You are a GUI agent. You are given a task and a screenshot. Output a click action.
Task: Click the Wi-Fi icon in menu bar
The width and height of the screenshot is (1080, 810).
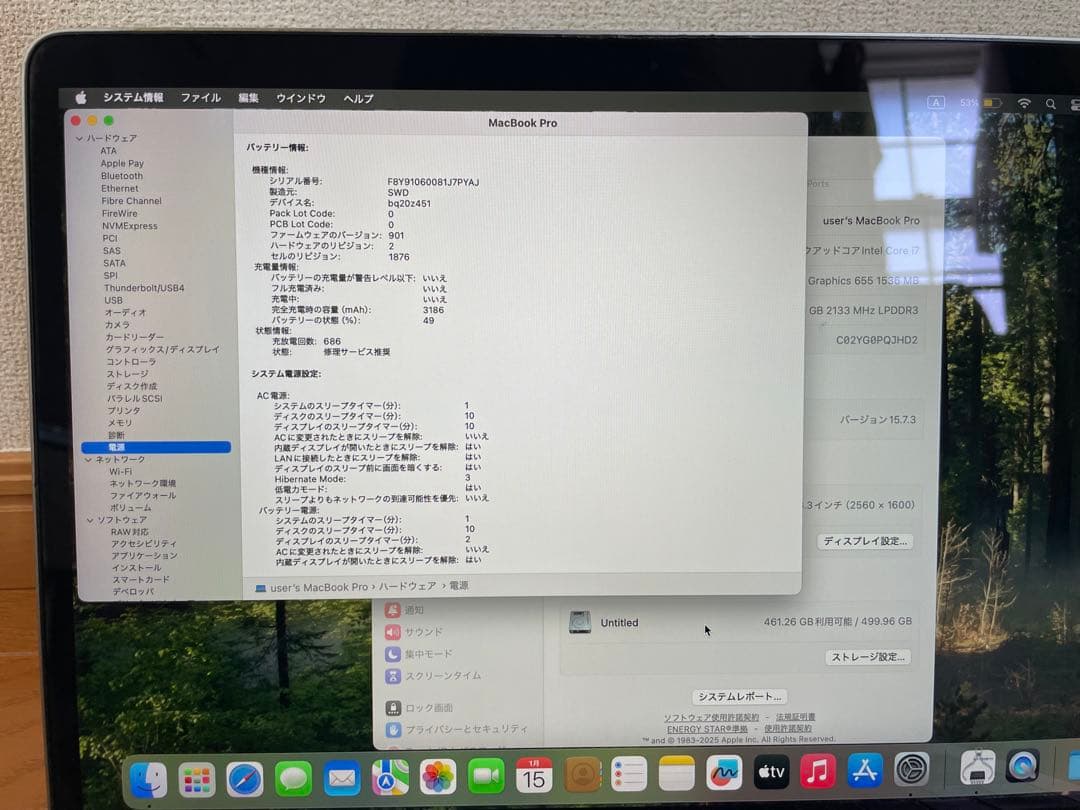1023,102
